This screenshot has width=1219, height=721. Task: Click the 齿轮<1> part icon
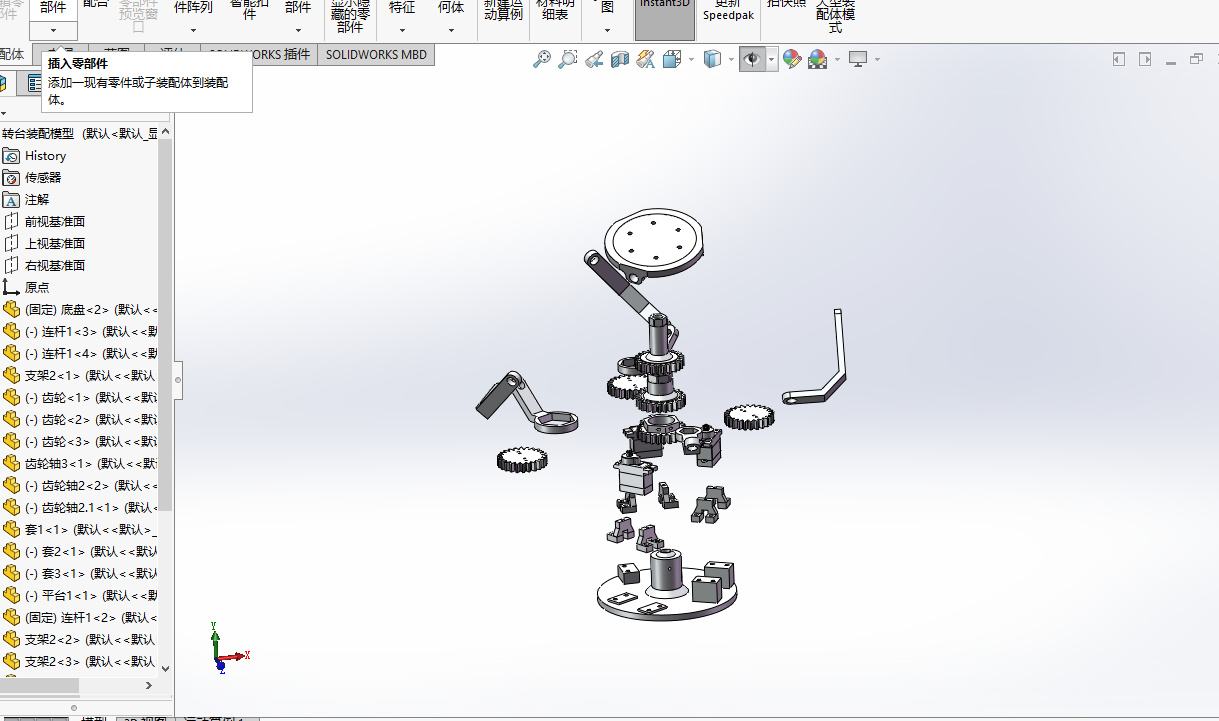coord(12,398)
